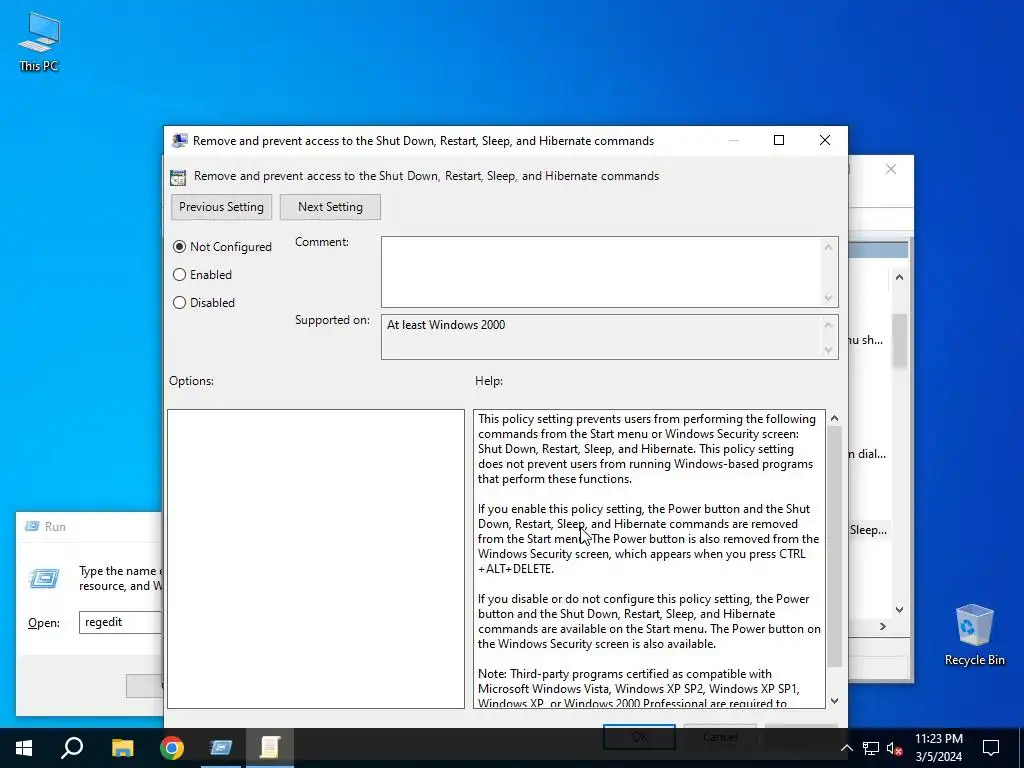Close the background Group Policy window
This screenshot has height=768, width=1024.
[891, 170]
